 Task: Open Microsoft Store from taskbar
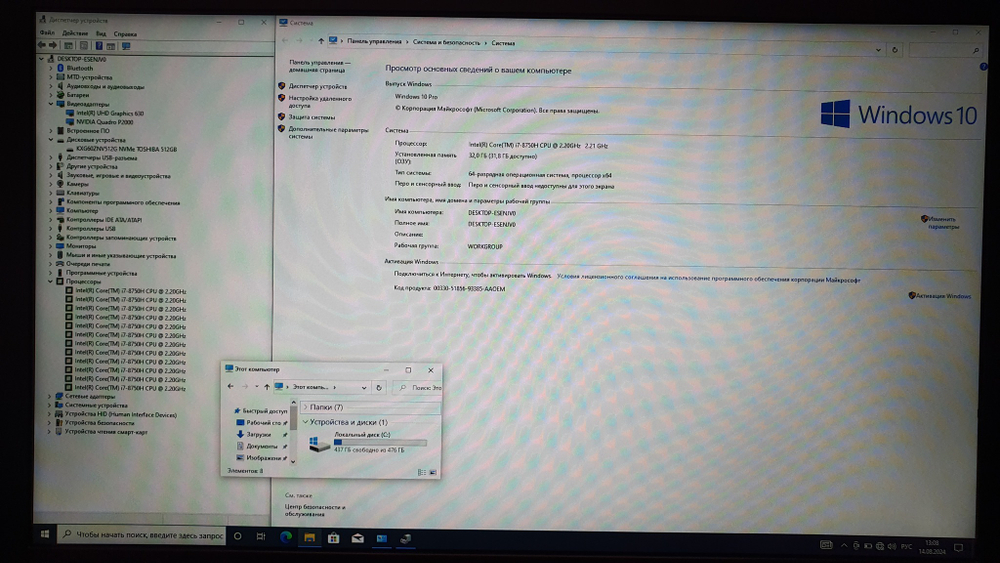tap(334, 538)
